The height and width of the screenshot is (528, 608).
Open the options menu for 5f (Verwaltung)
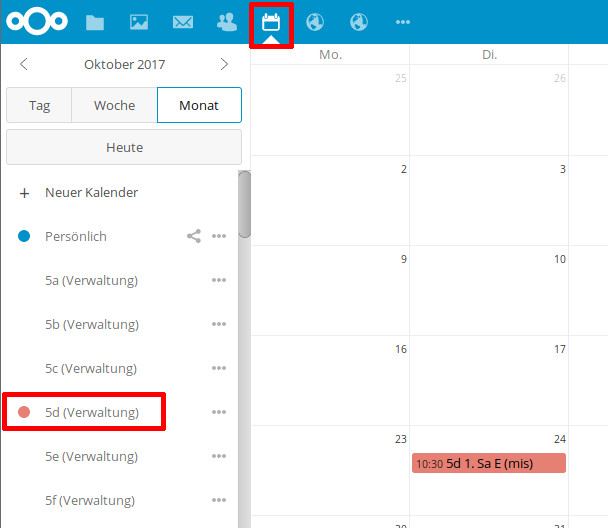pos(219,500)
